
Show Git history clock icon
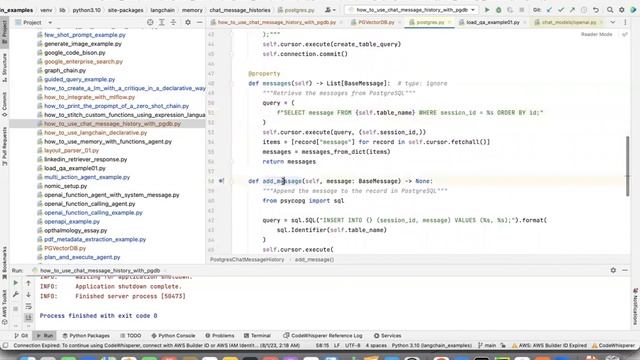(584, 10)
